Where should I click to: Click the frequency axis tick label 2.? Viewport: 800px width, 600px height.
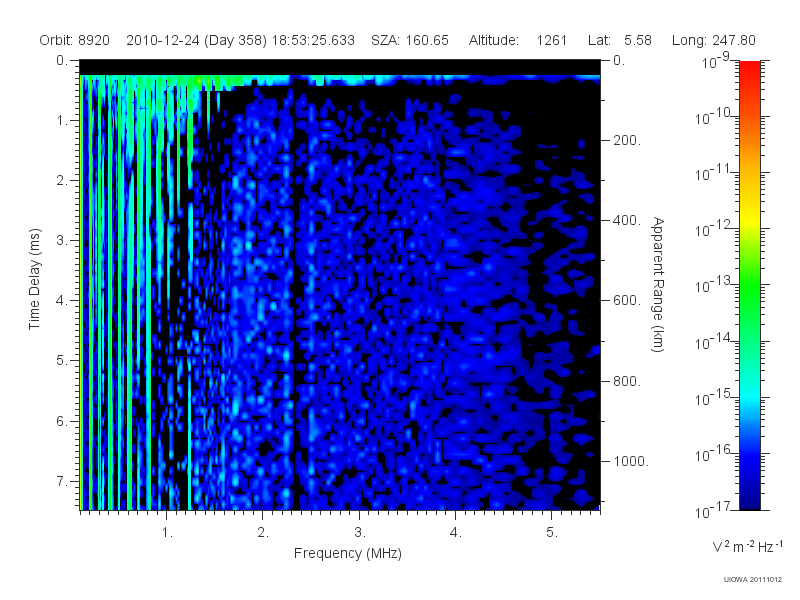(263, 533)
